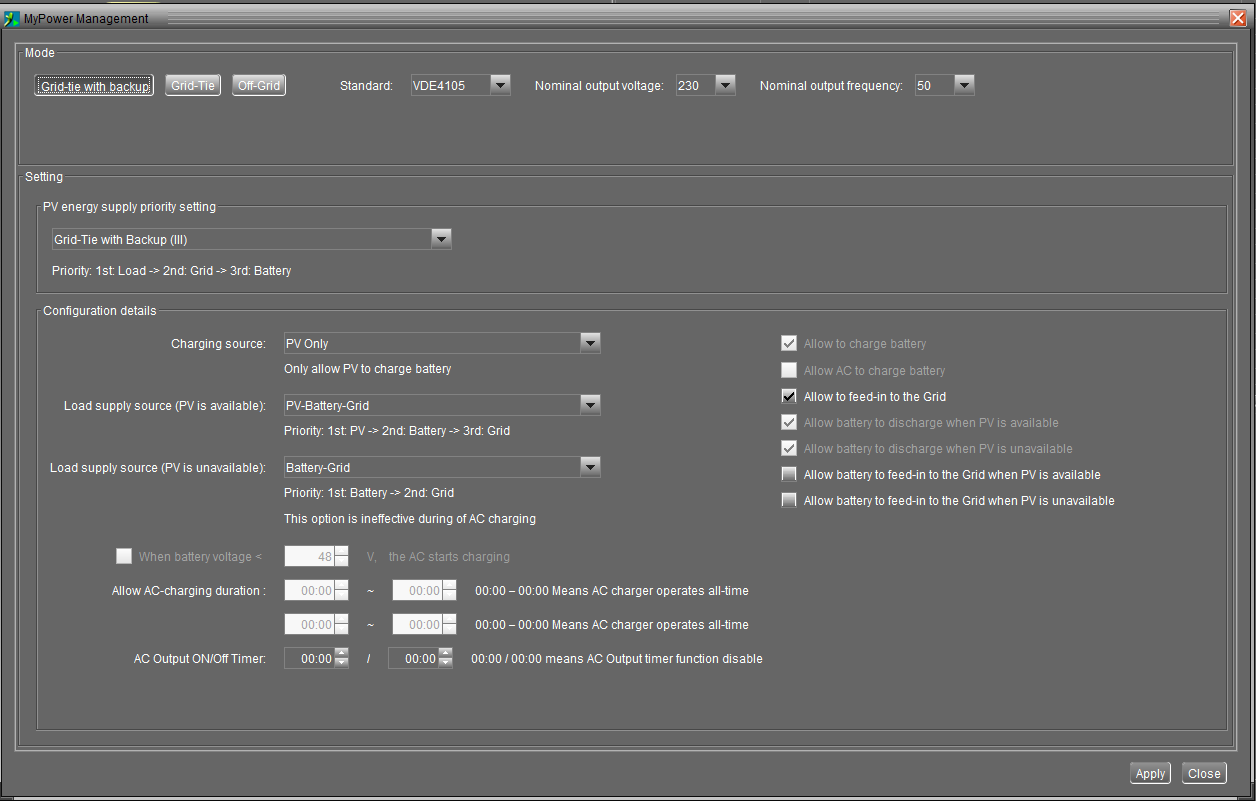This screenshot has width=1256, height=801.
Task: Enable battery feed-in when PV is unavailable
Action: [x=790, y=501]
